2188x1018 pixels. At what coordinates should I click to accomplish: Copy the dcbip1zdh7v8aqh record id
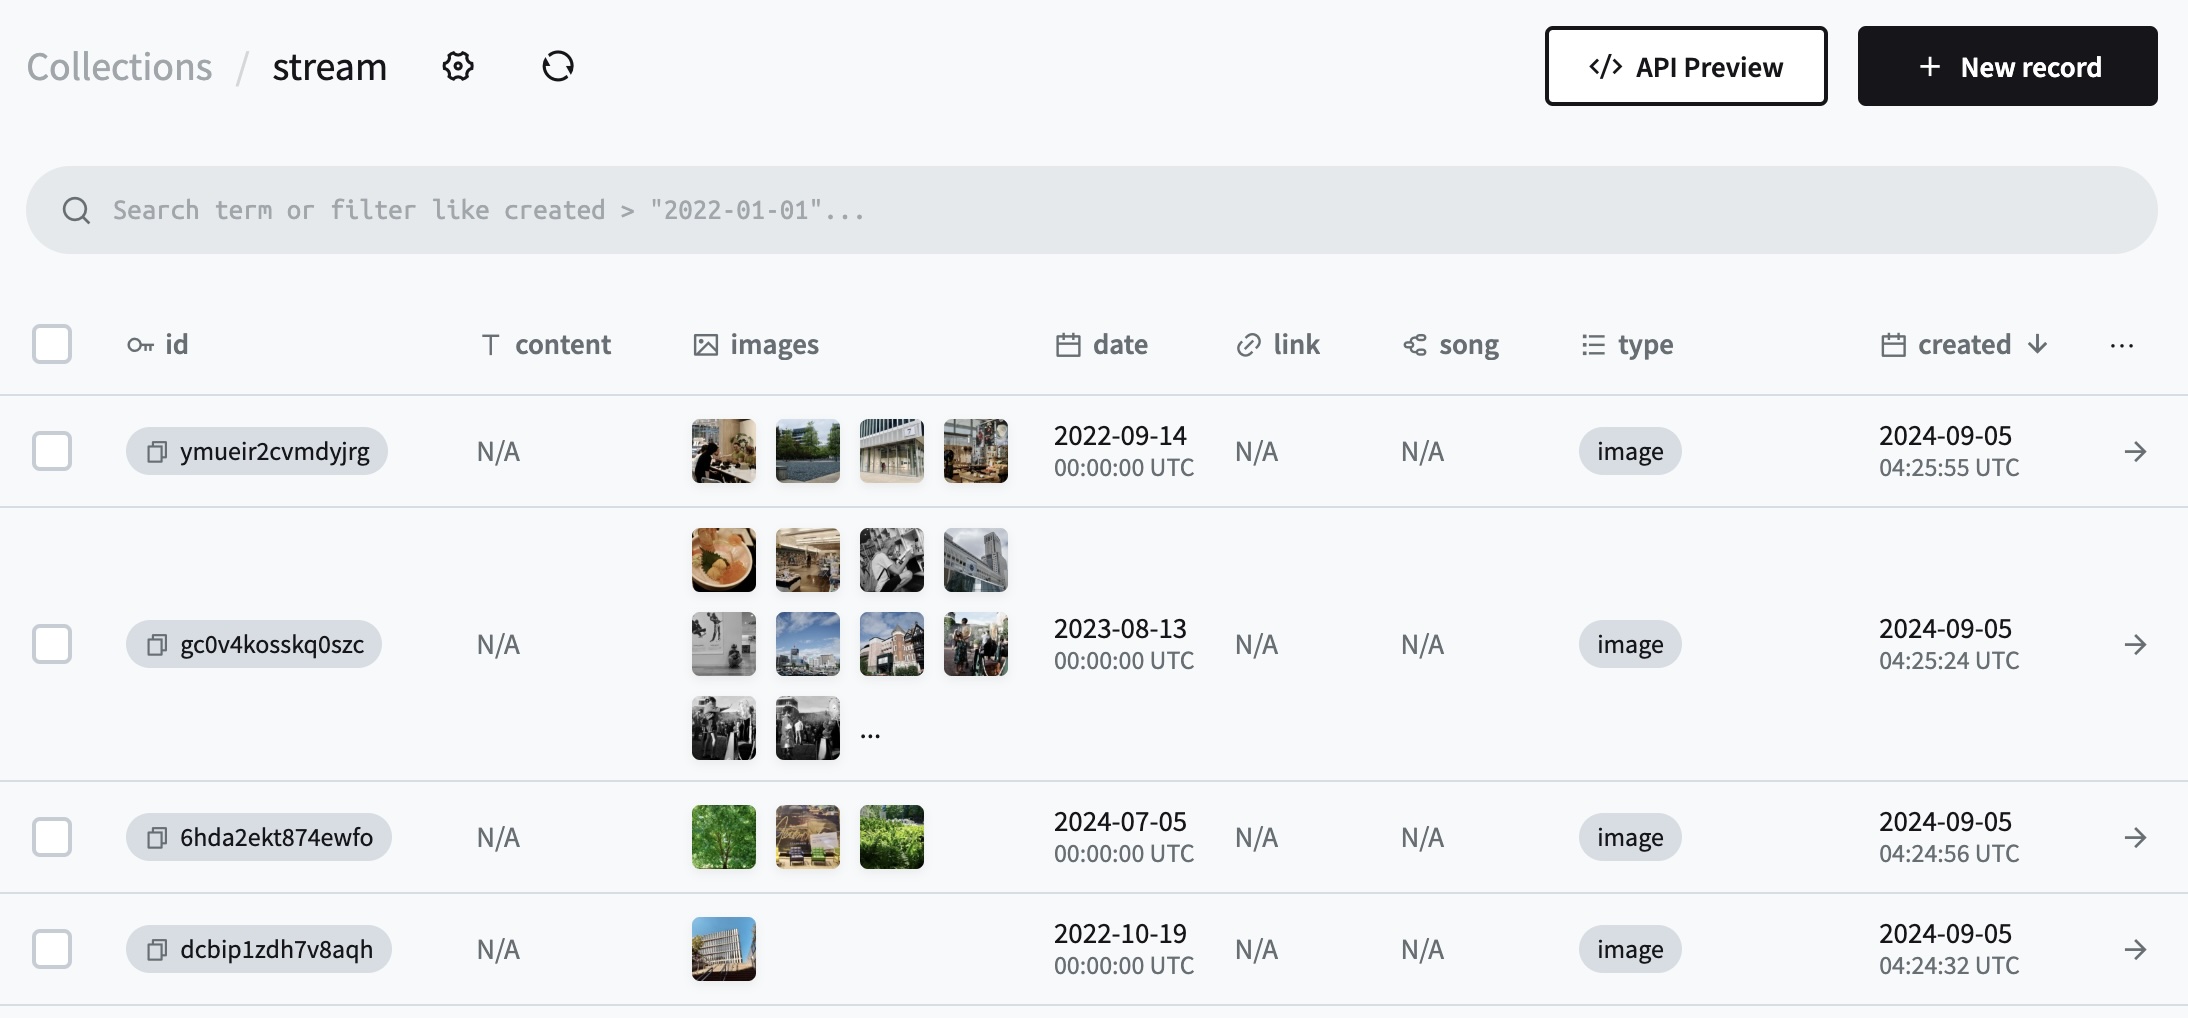pyautogui.click(x=157, y=950)
